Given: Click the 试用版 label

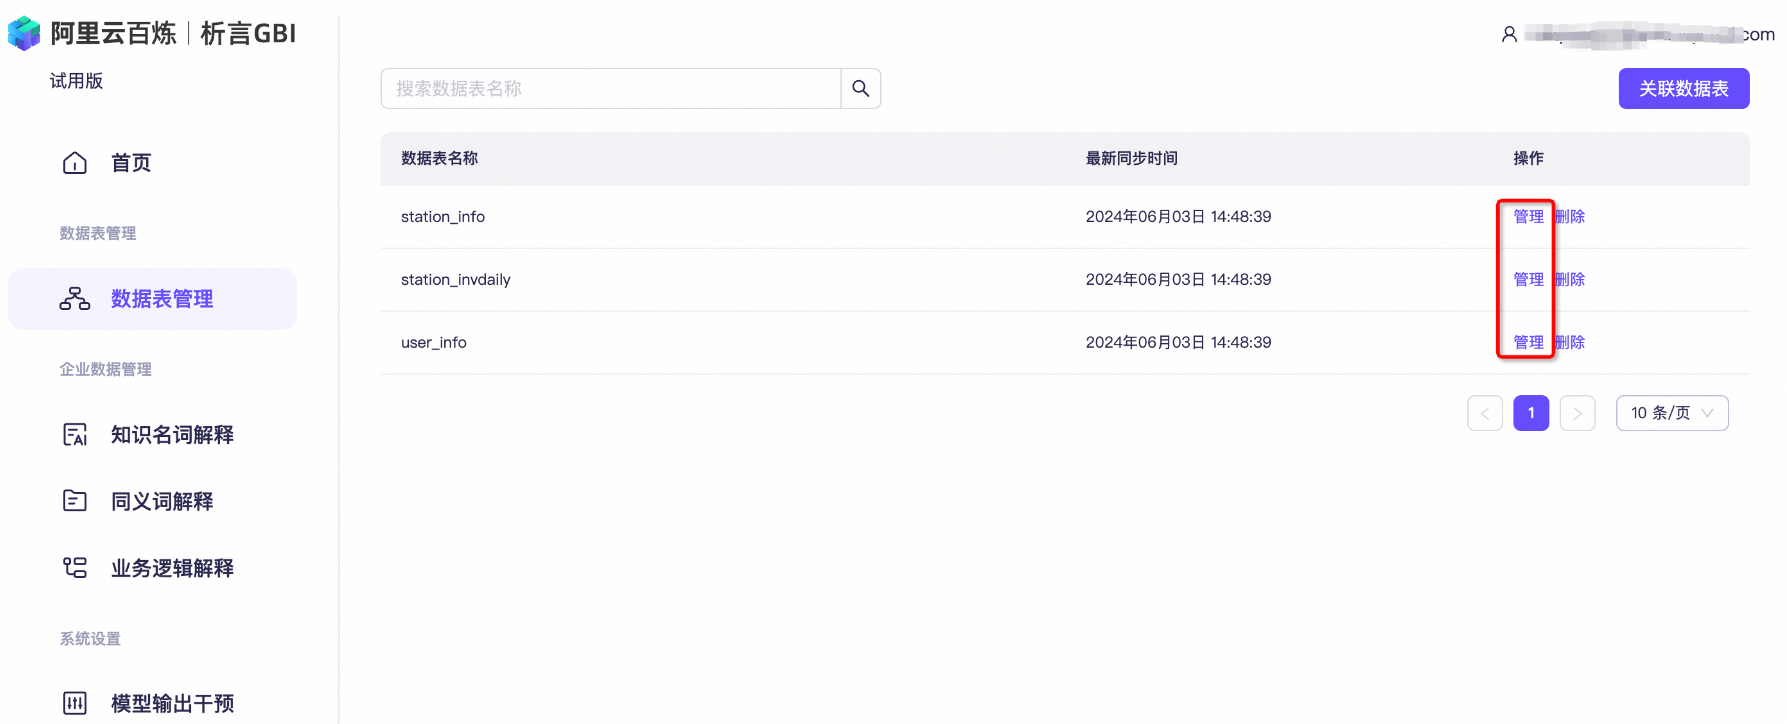Looking at the screenshot, I should pyautogui.click(x=77, y=81).
